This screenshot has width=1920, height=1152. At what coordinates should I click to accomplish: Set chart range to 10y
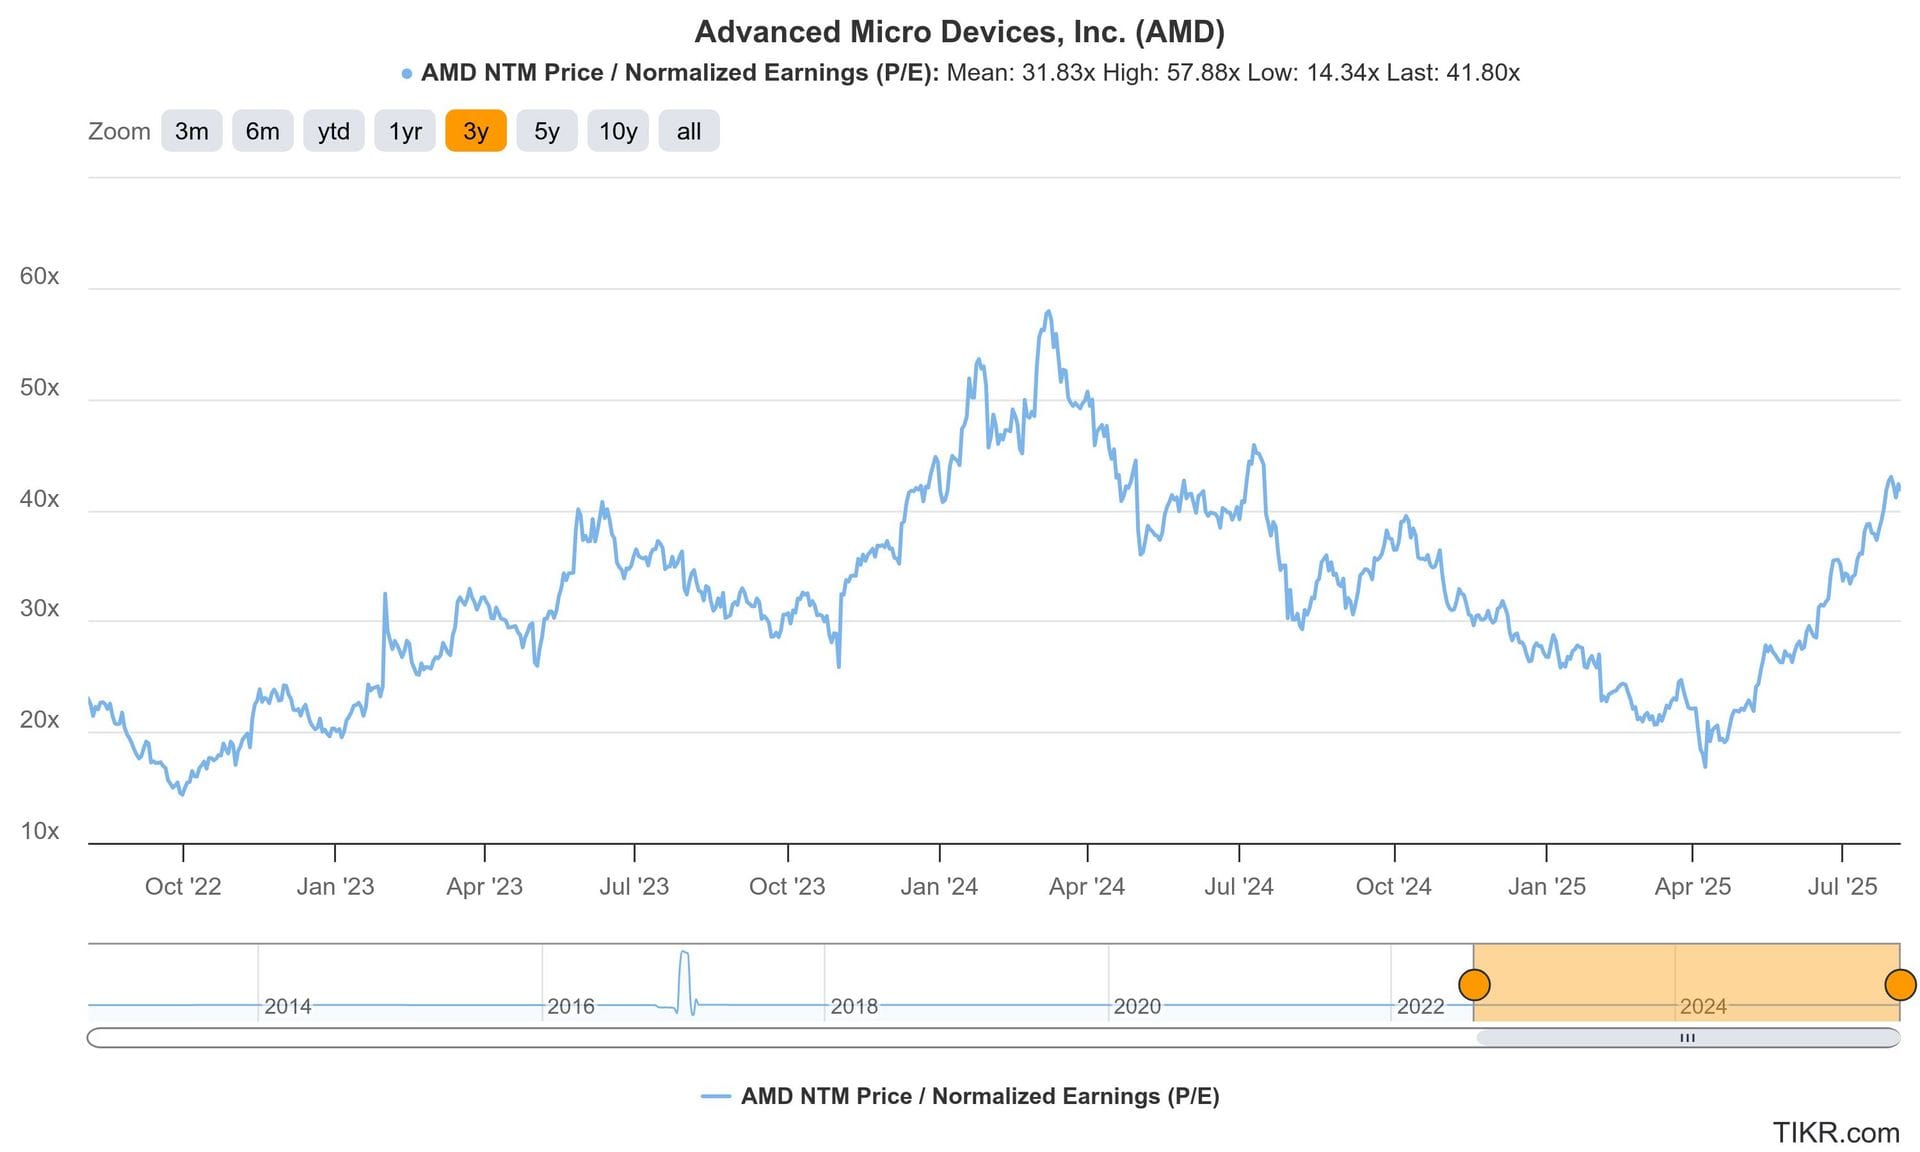pyautogui.click(x=618, y=131)
